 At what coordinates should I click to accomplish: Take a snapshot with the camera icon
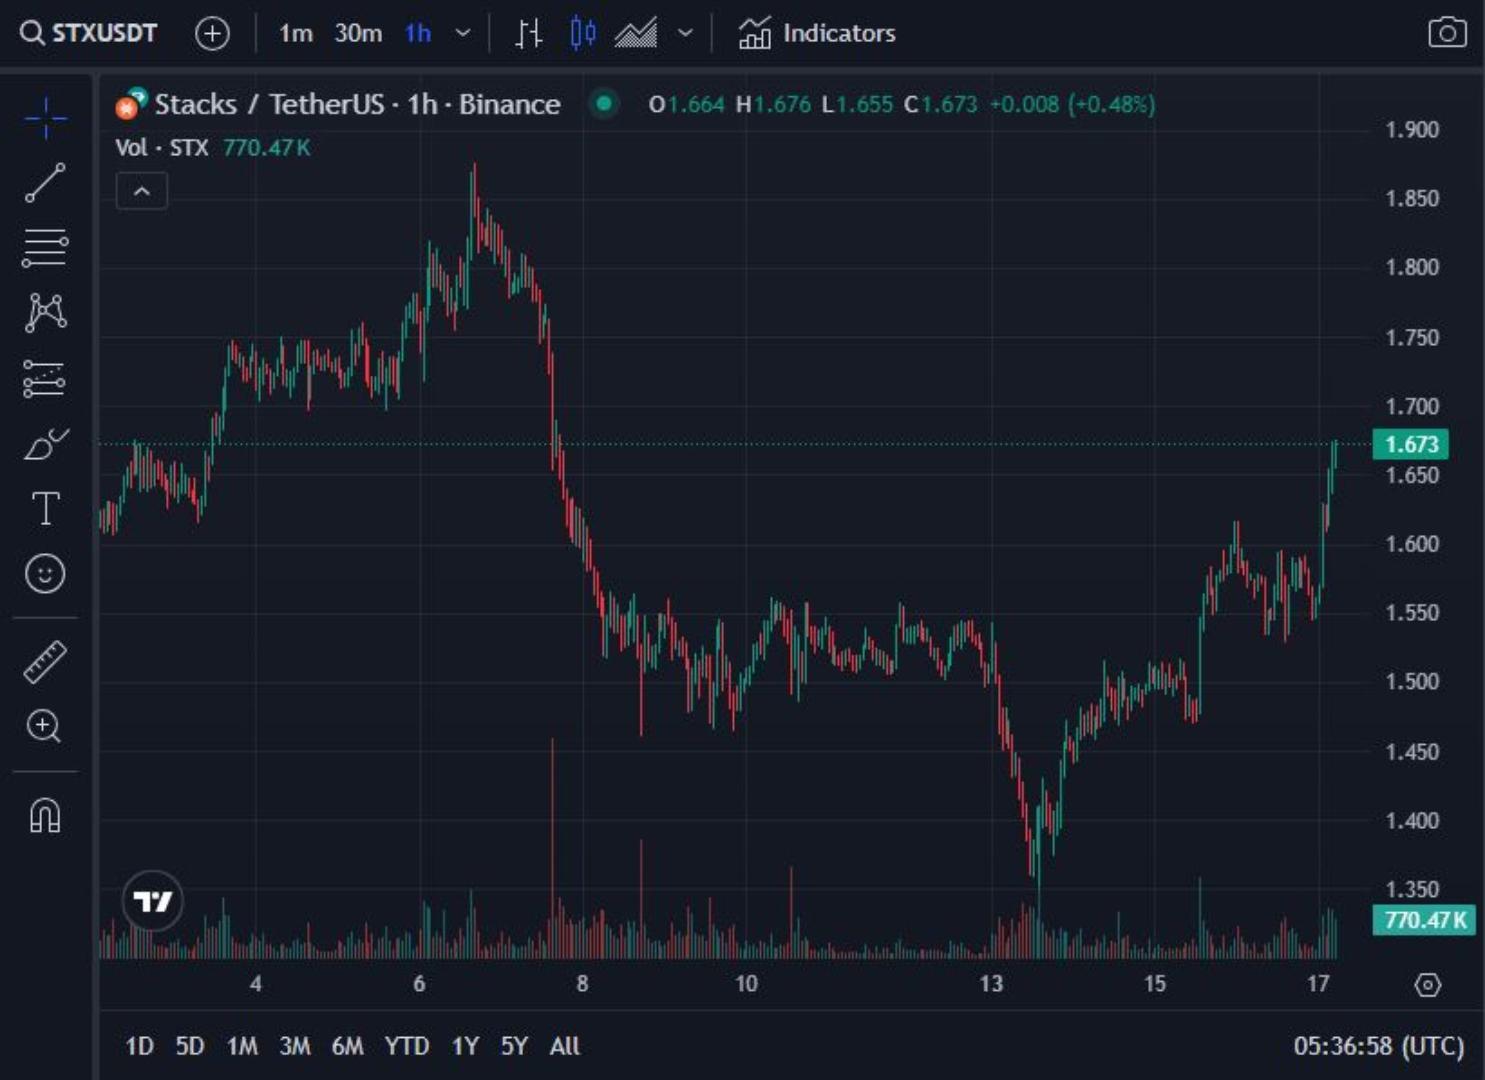click(x=1447, y=33)
